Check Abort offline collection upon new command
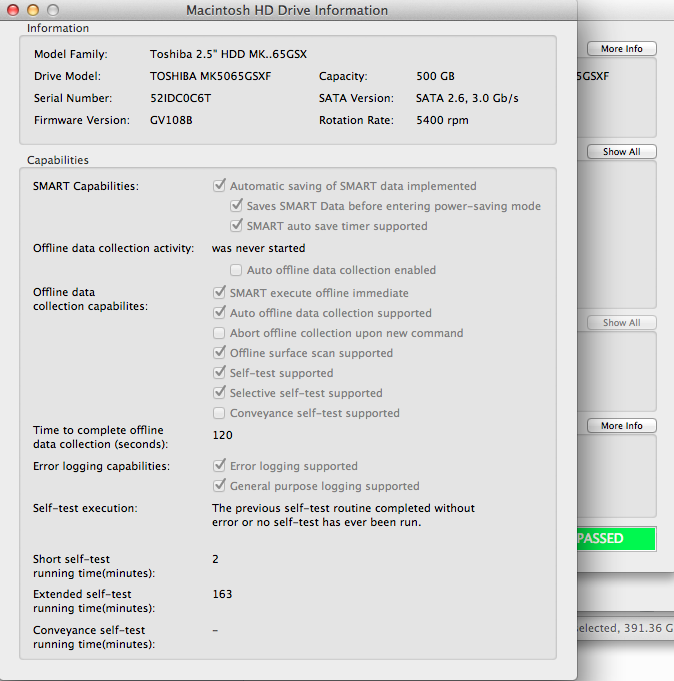Image resolution: width=674 pixels, height=681 pixels. click(219, 333)
